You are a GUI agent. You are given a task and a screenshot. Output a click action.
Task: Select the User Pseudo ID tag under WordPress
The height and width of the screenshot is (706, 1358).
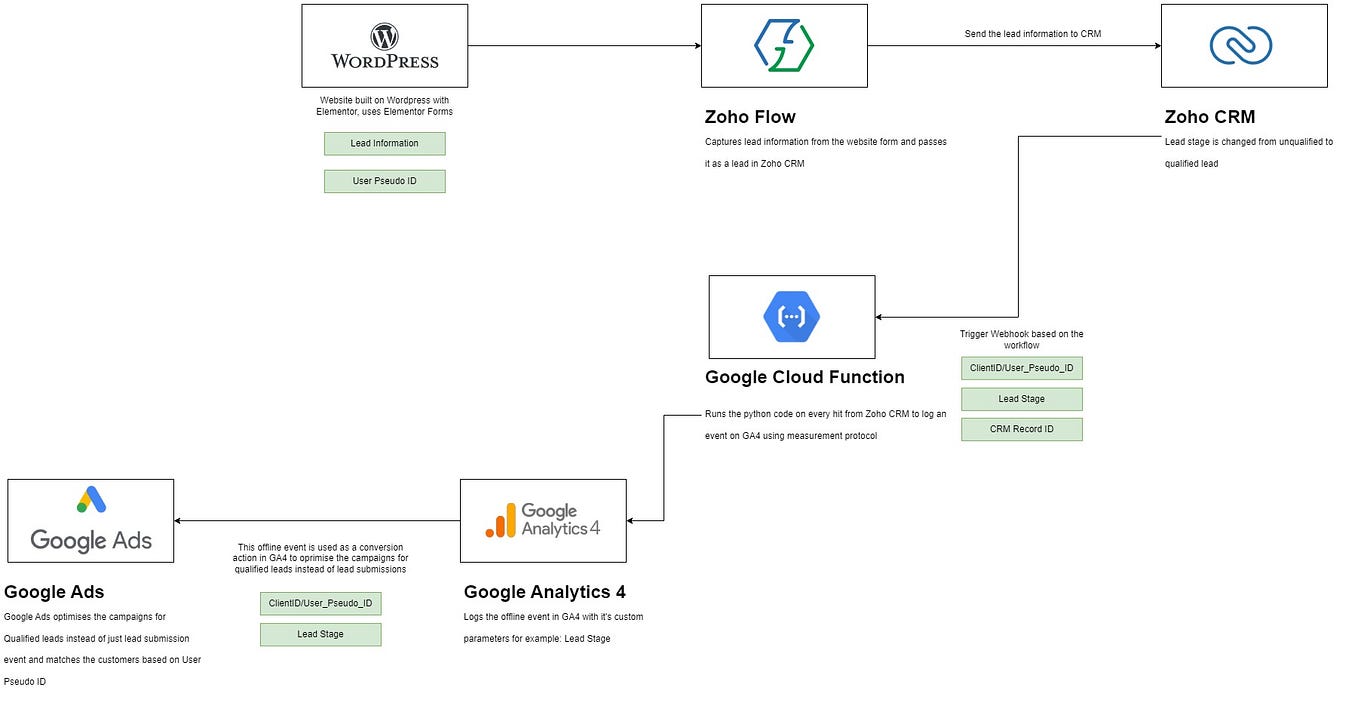click(x=384, y=181)
